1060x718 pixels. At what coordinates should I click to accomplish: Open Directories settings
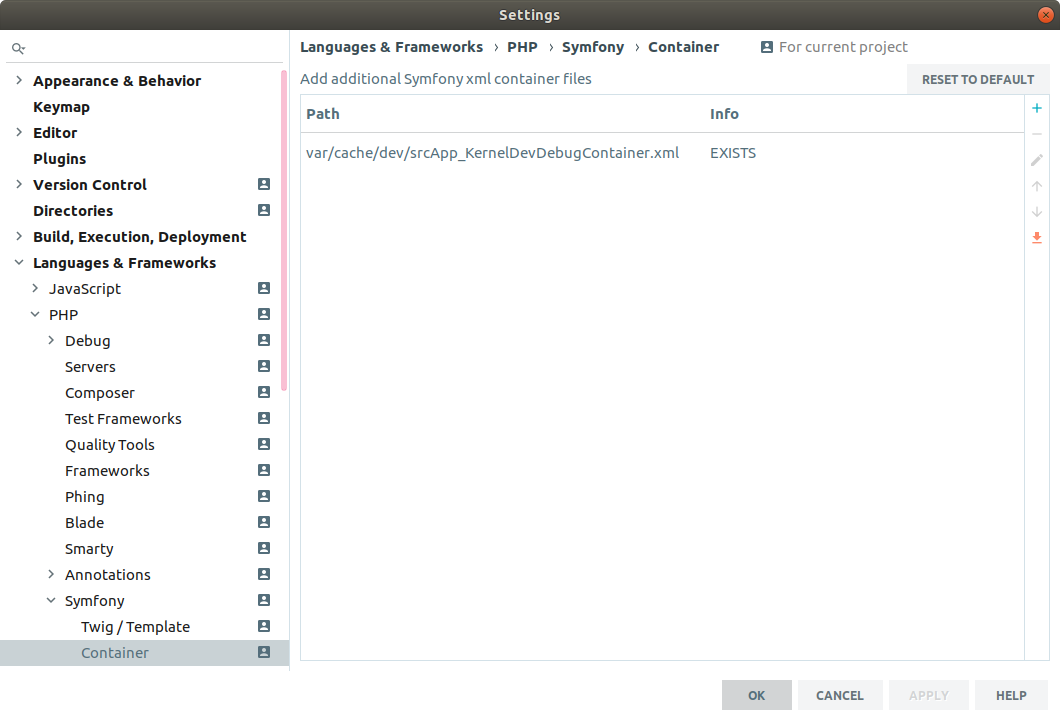[x=73, y=211]
